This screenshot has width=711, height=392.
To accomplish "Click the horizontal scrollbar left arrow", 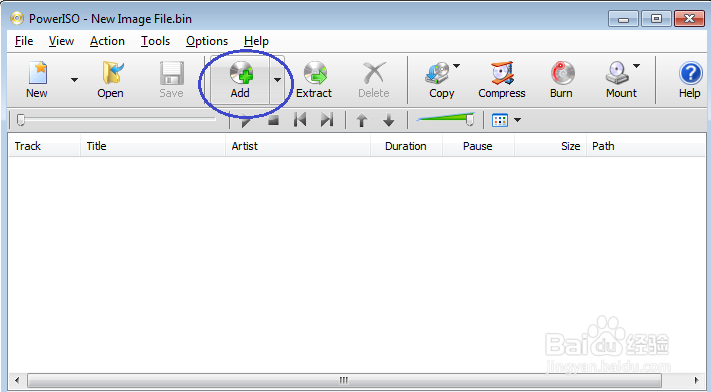I will tap(17, 380).
